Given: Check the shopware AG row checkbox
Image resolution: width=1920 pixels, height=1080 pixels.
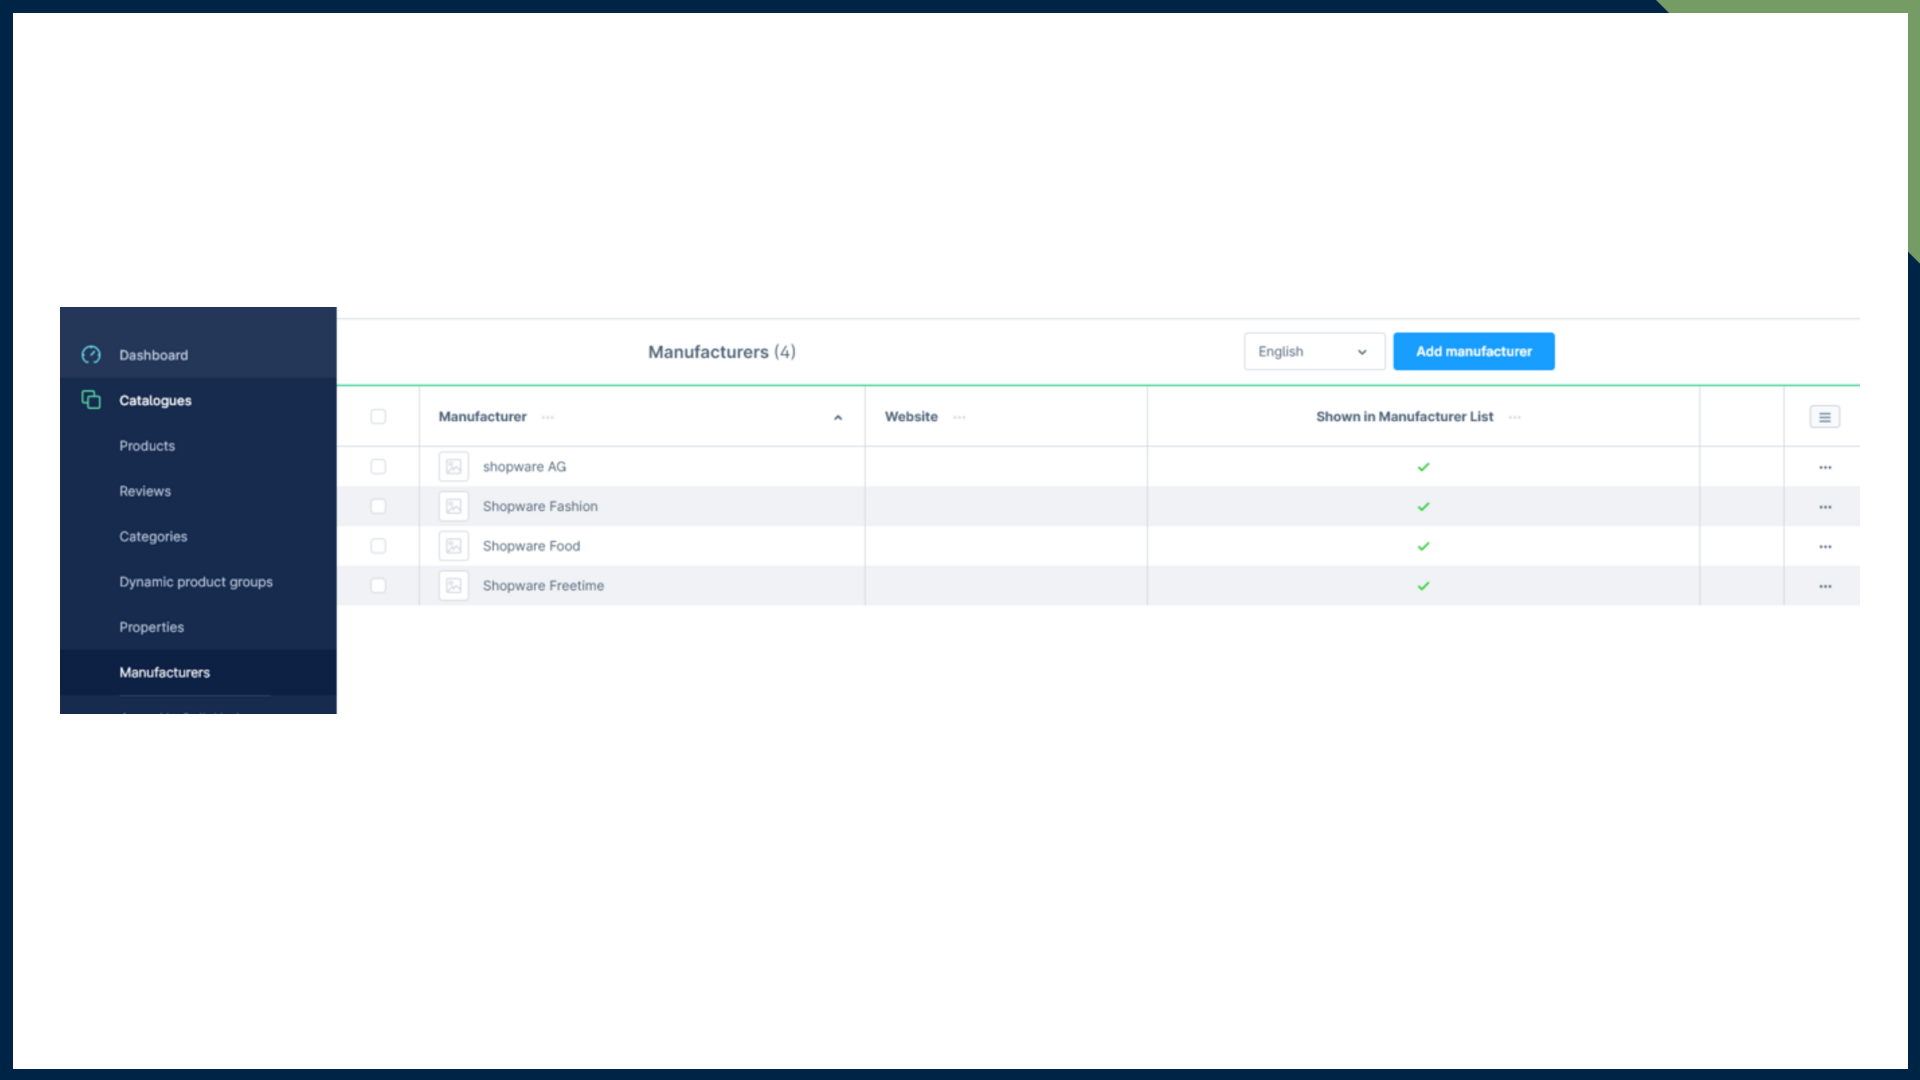Looking at the screenshot, I should pos(378,467).
